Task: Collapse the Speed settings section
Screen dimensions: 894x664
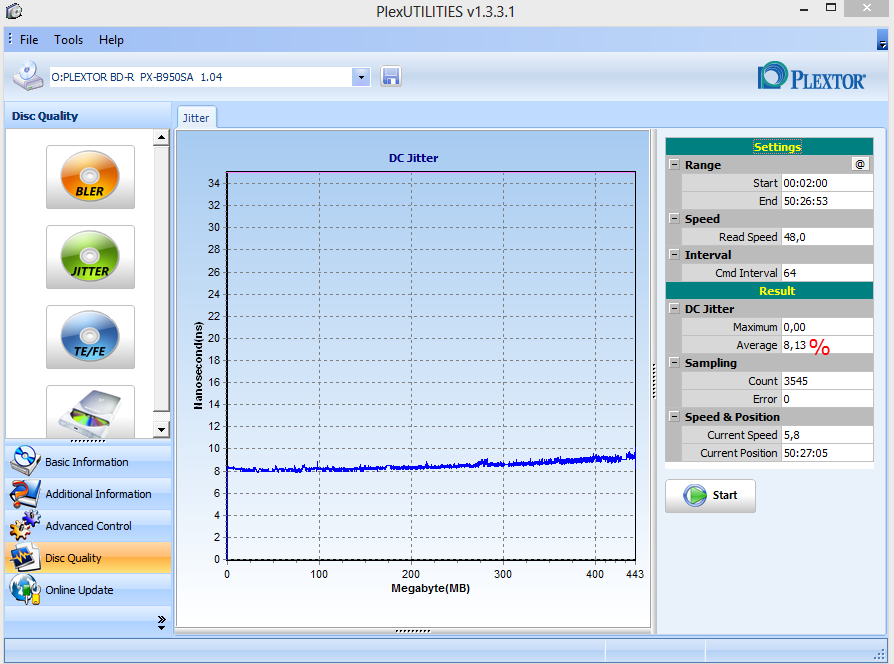Action: (674, 218)
